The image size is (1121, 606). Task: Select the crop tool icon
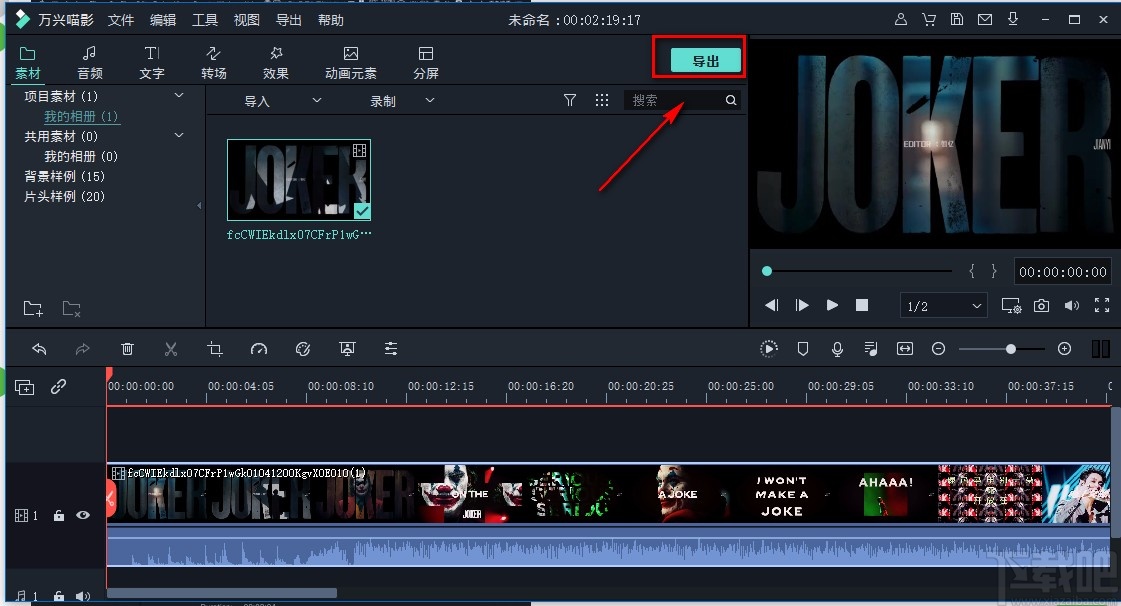pyautogui.click(x=214, y=349)
